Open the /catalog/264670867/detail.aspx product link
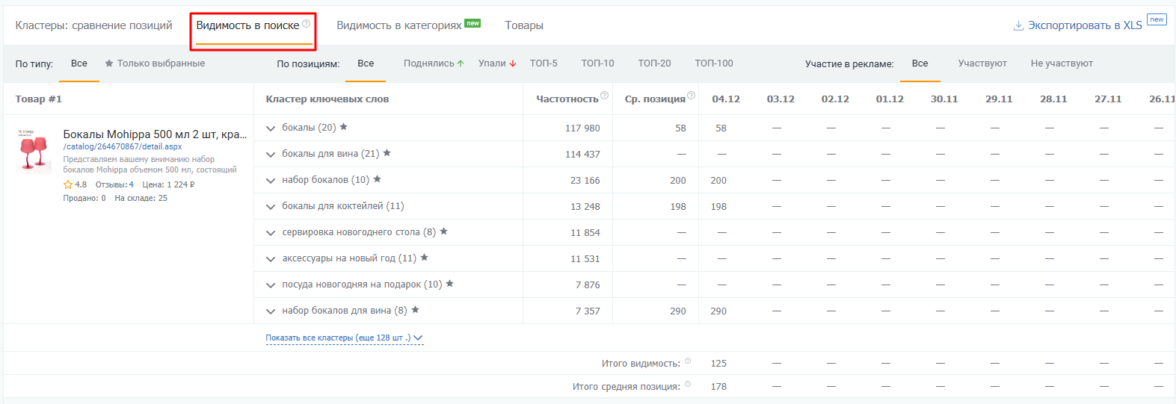The image size is (1176, 404). (122, 146)
